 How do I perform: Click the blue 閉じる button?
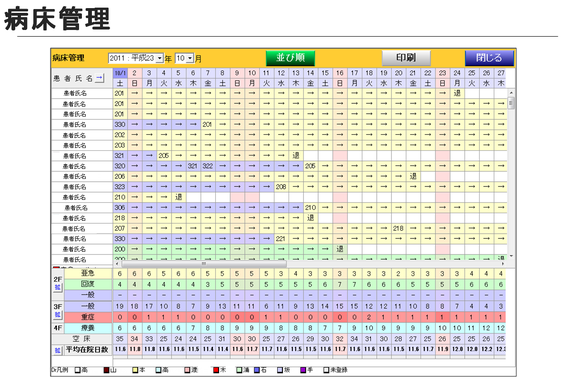click(x=489, y=58)
